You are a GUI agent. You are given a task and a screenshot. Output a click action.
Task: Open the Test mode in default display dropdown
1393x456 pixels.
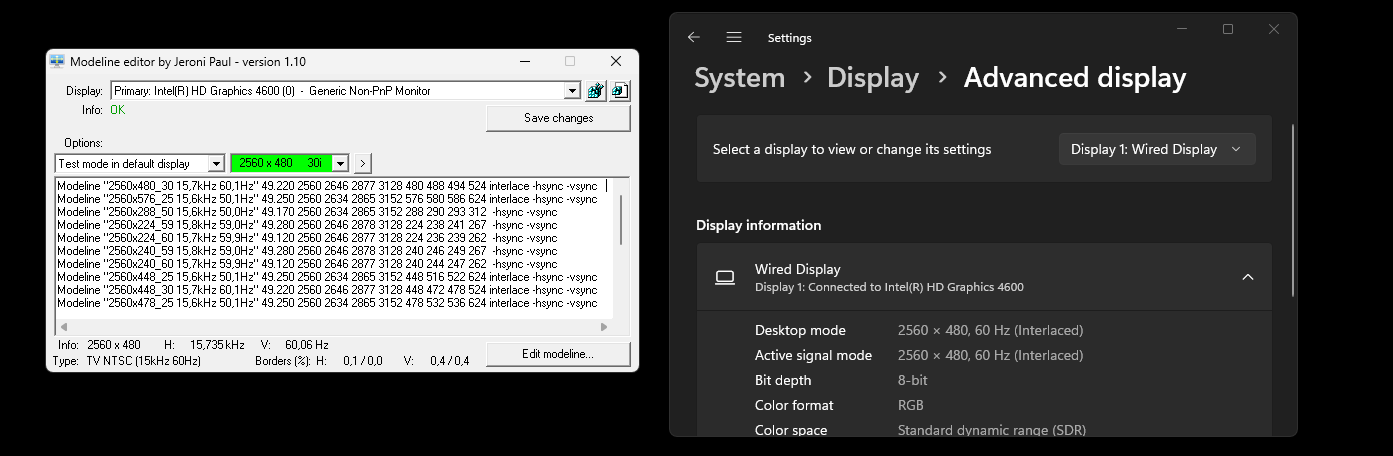point(216,163)
